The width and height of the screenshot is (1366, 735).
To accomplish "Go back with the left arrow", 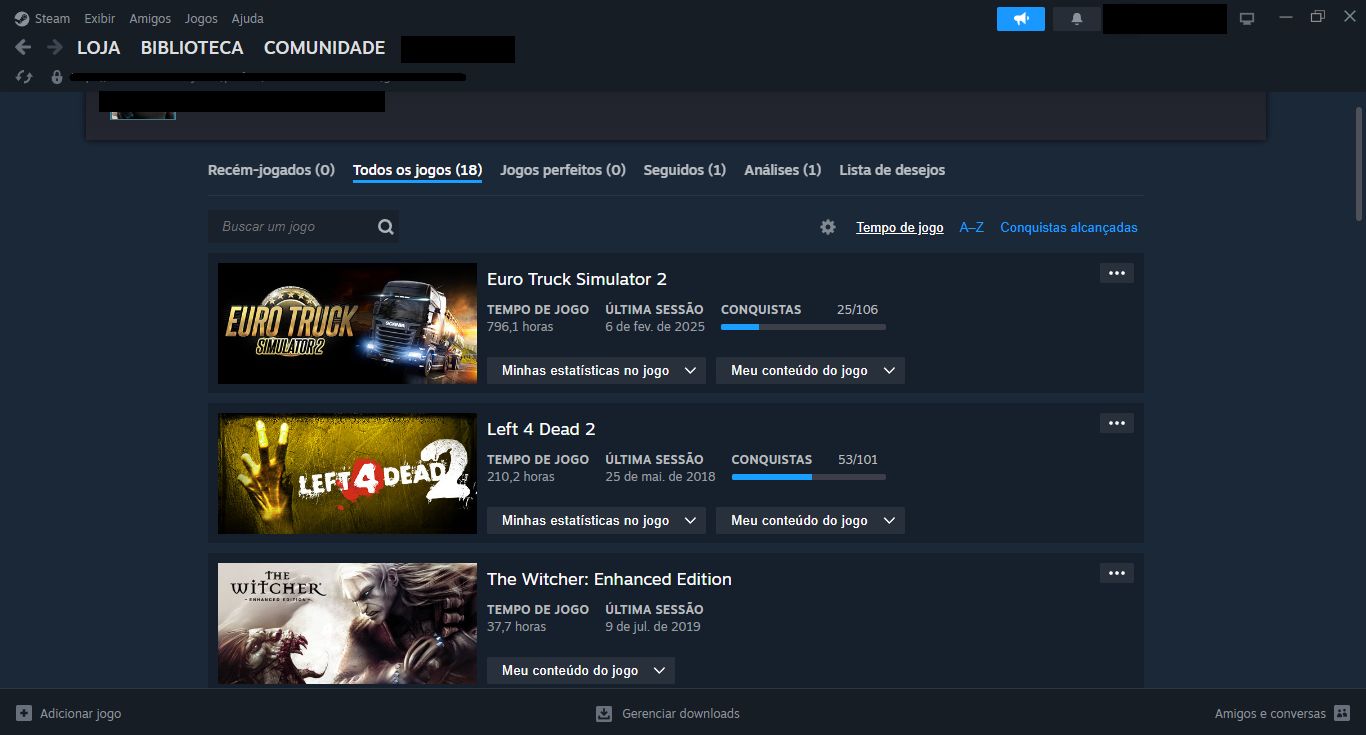I will pyautogui.click(x=23, y=47).
